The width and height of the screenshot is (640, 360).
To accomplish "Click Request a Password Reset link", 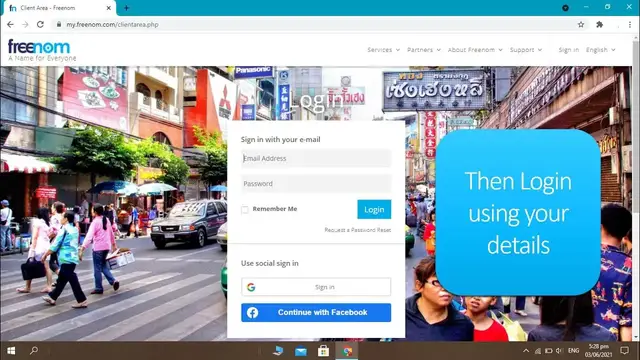I will point(358,230).
